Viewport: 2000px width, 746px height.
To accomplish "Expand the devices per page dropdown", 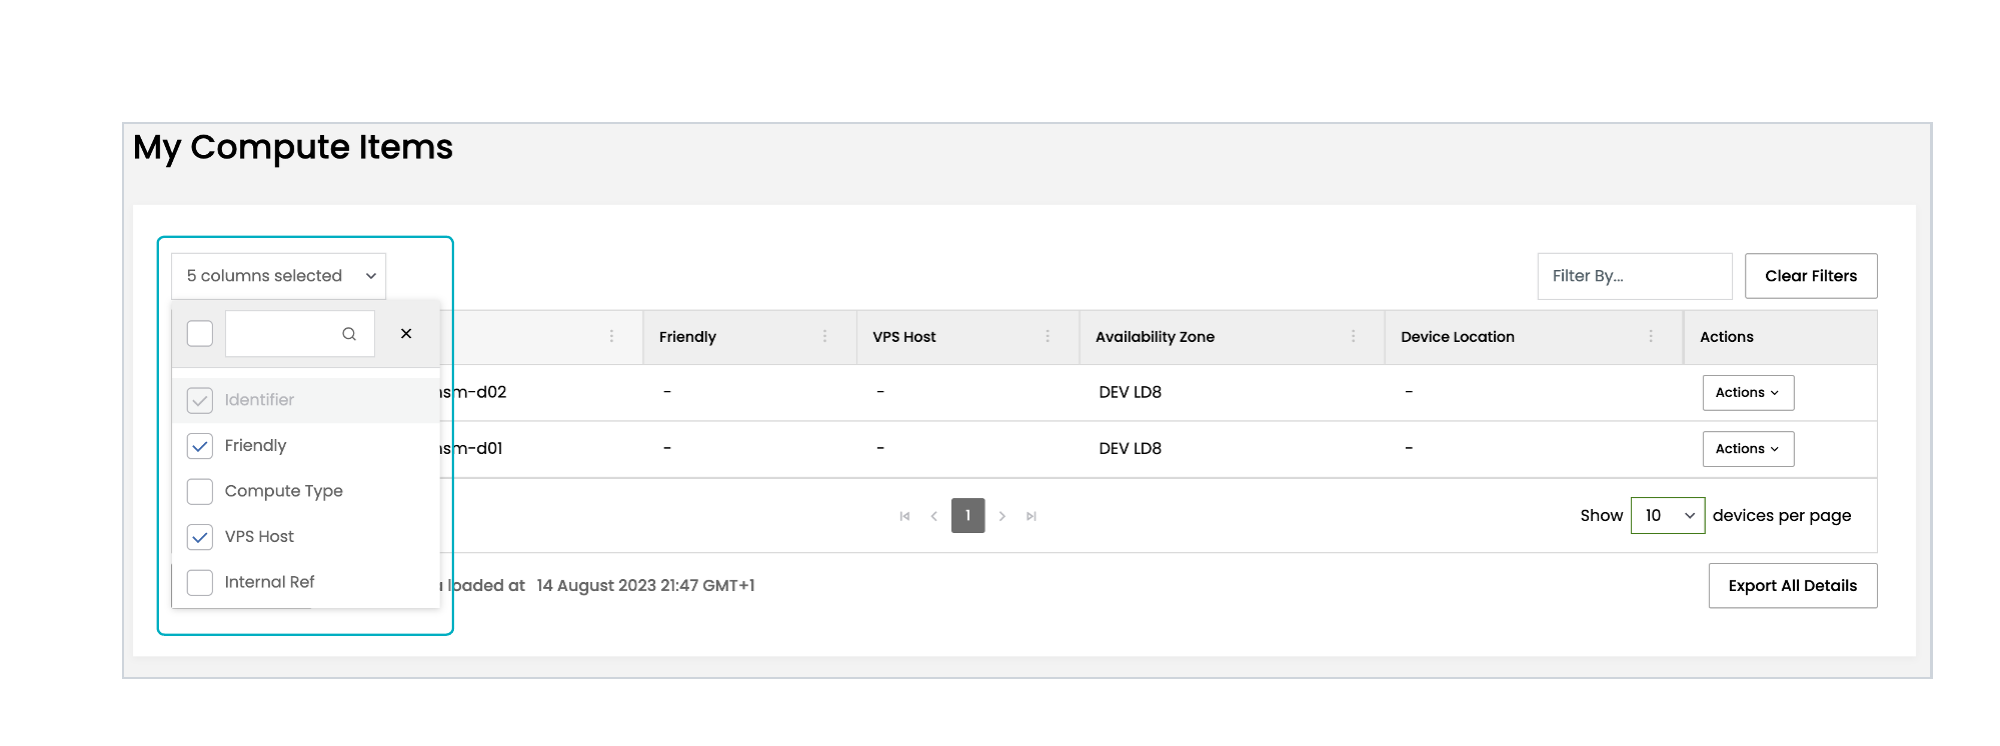I will [x=1667, y=516].
